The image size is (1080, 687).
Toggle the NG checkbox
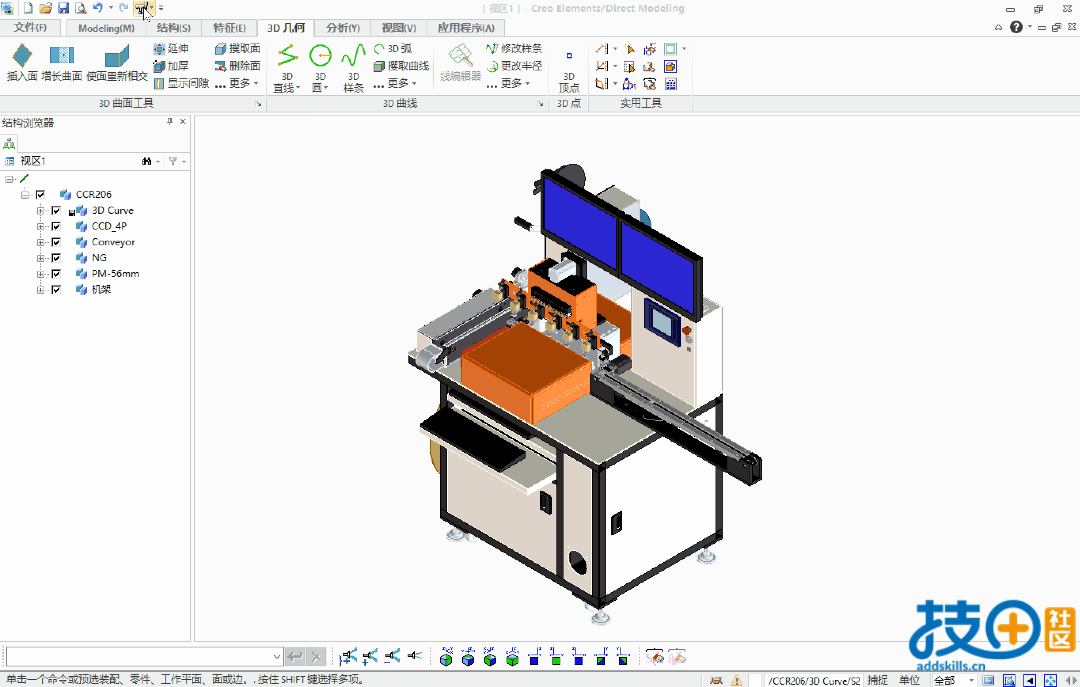click(56, 258)
